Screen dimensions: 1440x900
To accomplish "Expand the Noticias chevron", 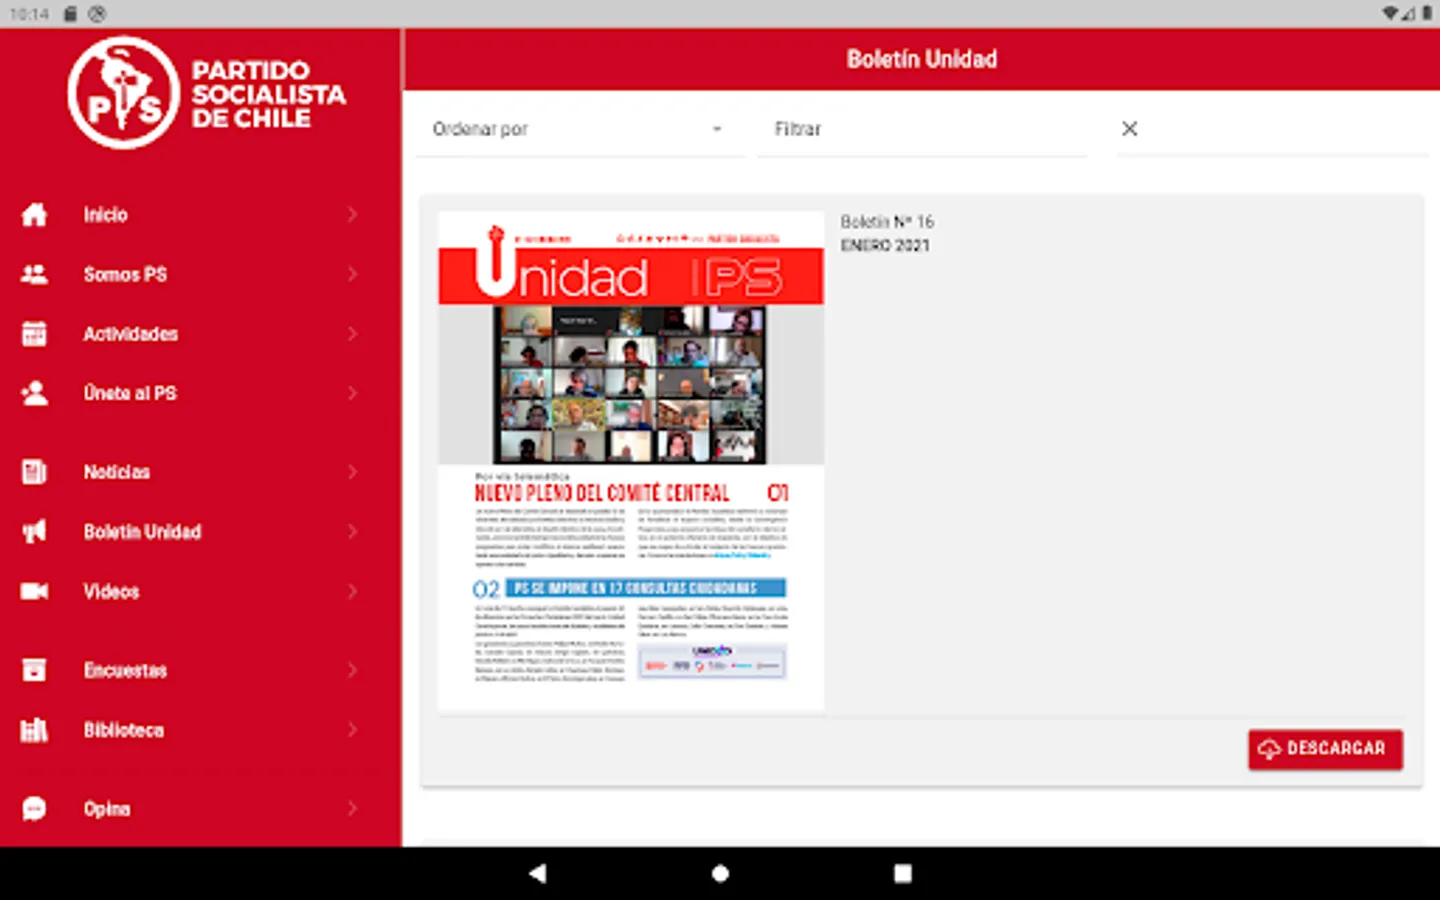I will point(352,472).
